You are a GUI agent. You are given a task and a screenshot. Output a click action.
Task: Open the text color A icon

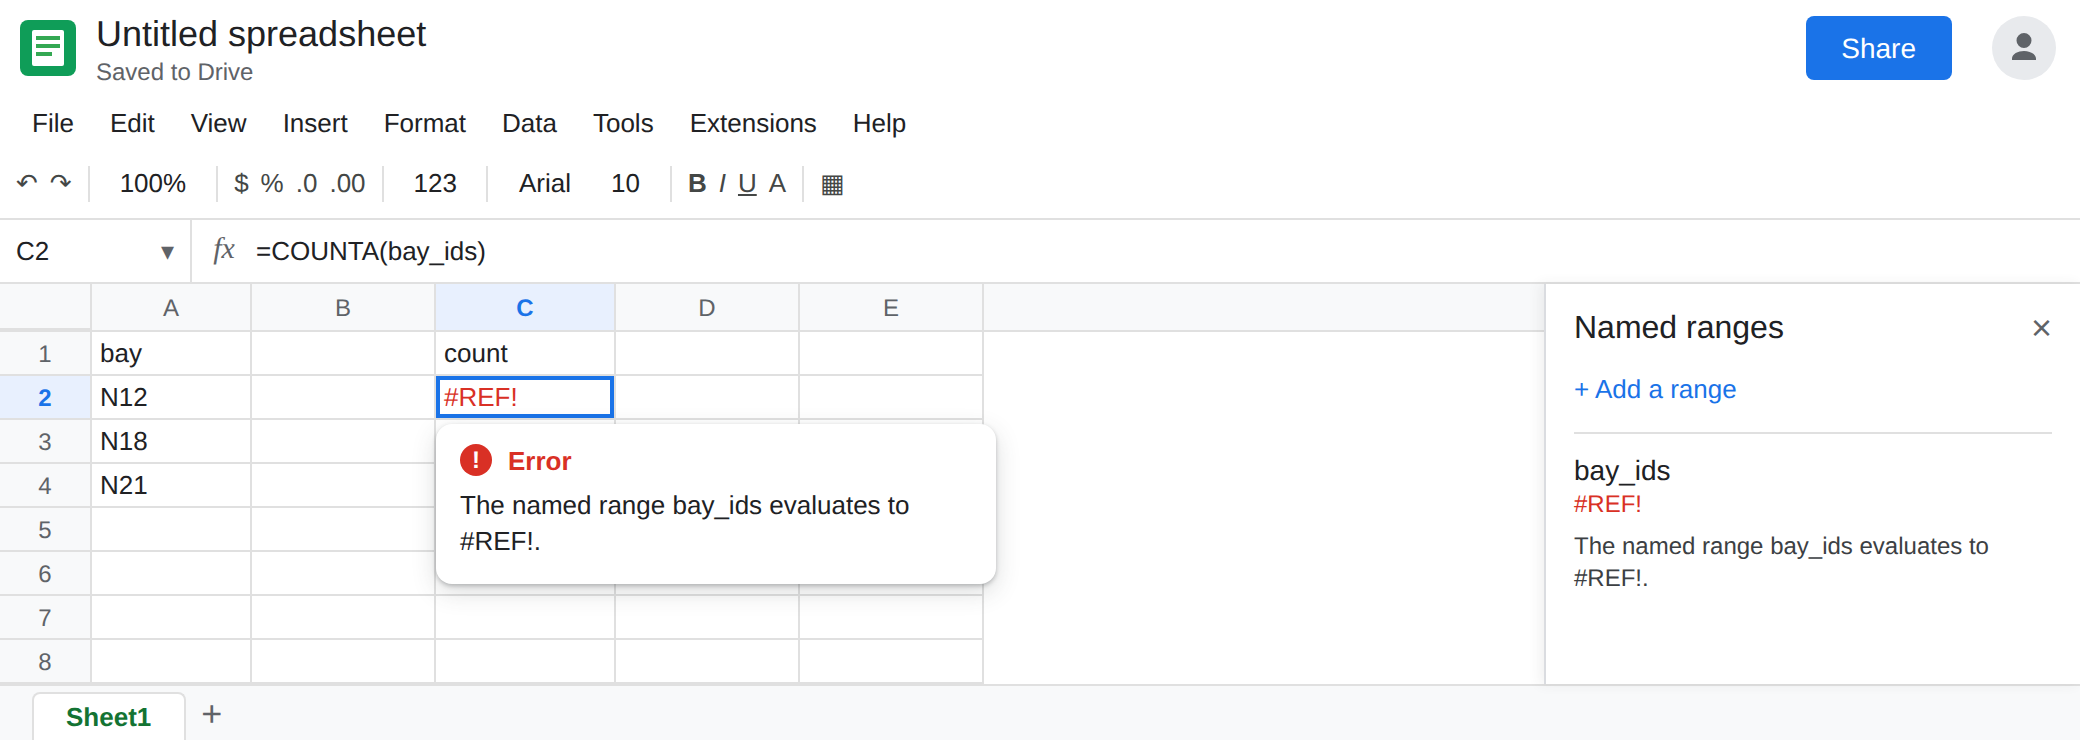[x=777, y=183]
